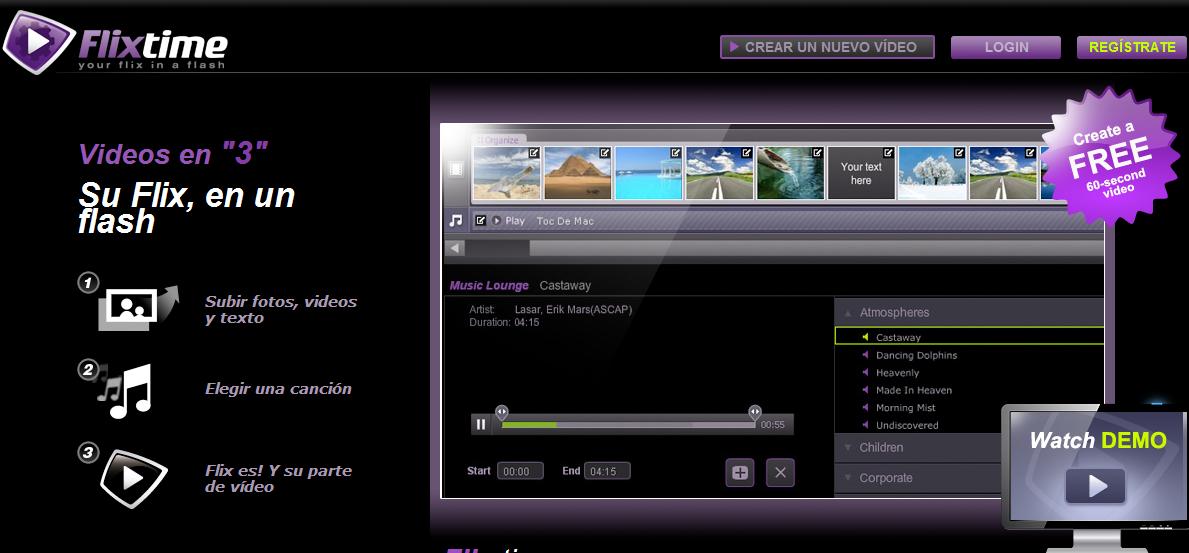Click speaker icon beside Undiscovered

[865, 425]
